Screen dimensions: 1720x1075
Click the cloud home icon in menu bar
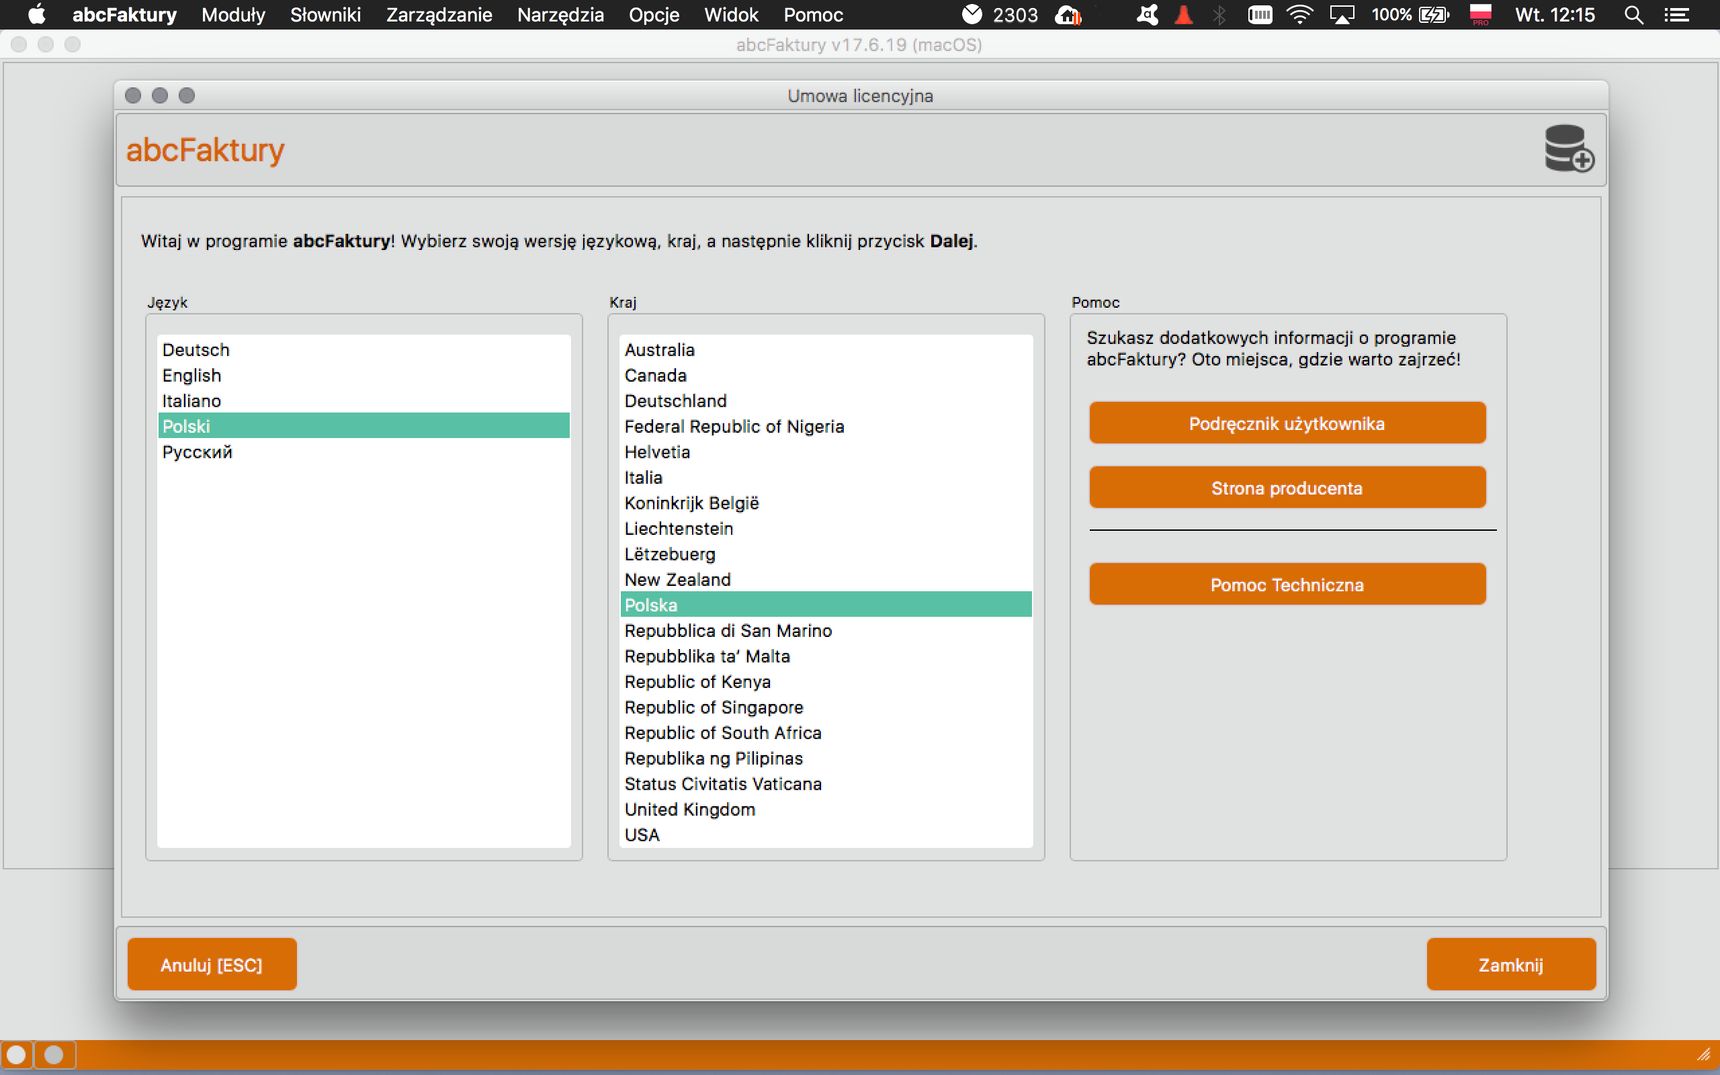1069,15
